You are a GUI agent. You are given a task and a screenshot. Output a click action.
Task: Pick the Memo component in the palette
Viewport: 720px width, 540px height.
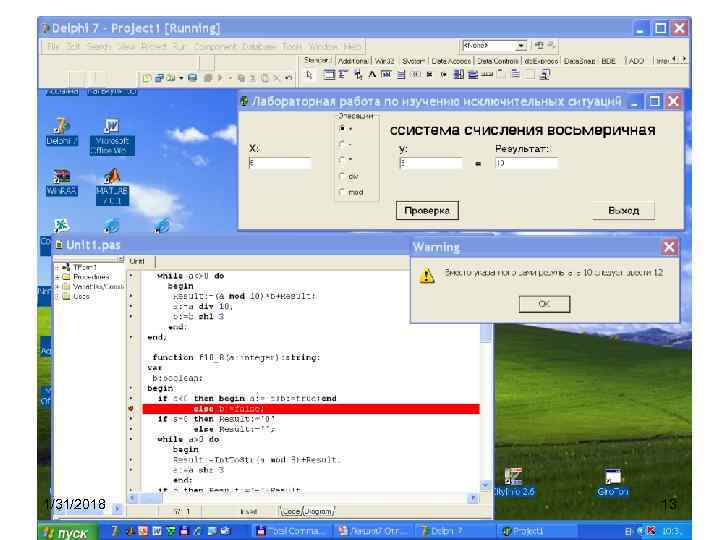click(400, 74)
